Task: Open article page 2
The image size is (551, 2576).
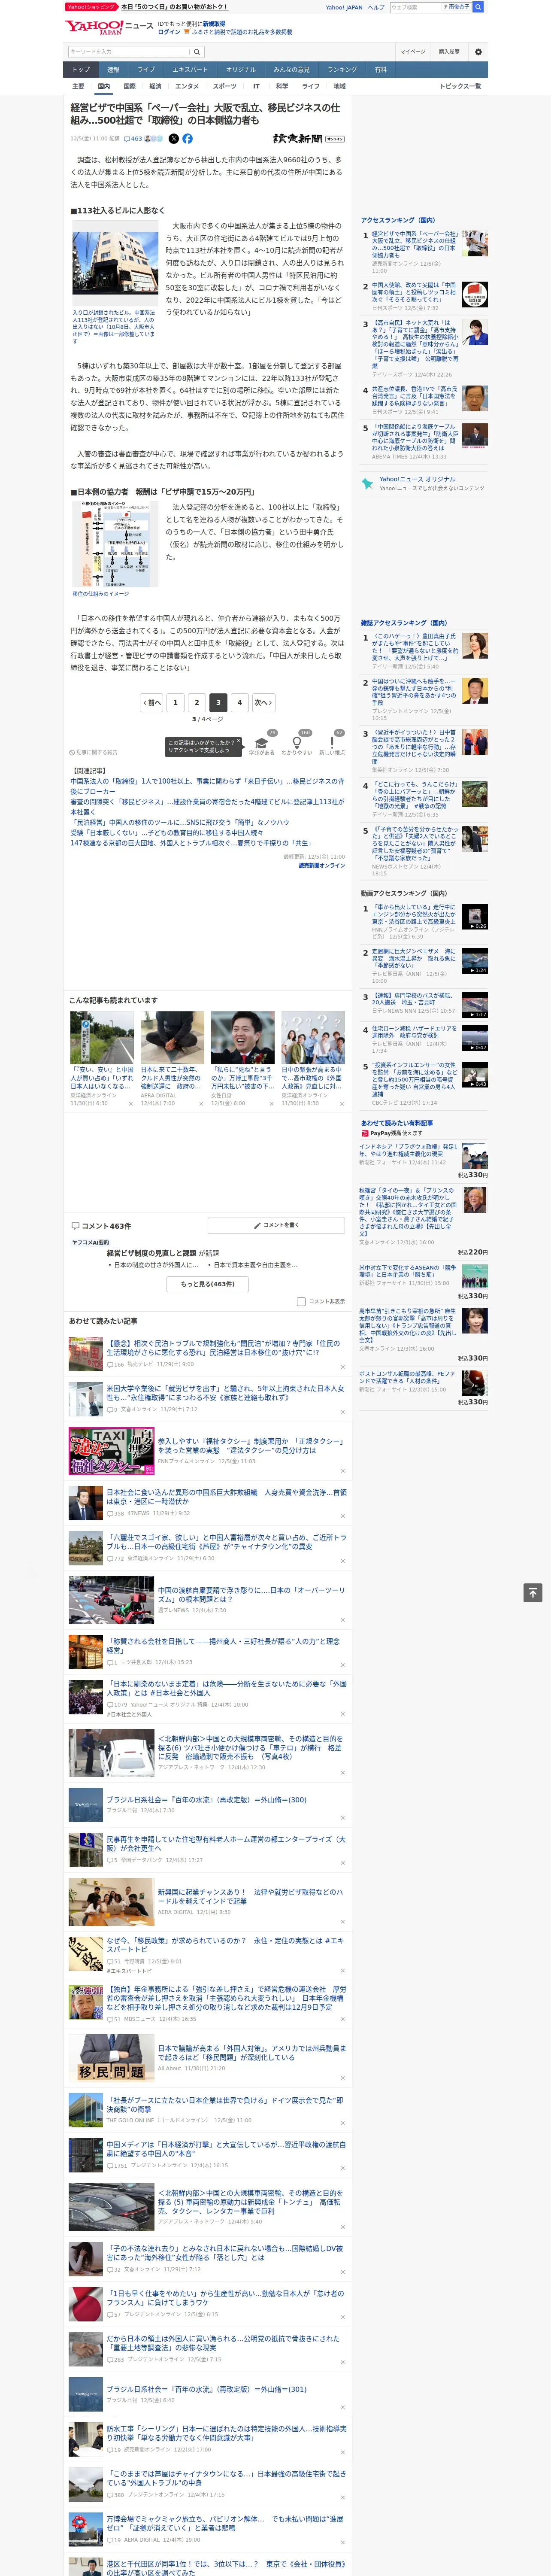Action: (197, 702)
